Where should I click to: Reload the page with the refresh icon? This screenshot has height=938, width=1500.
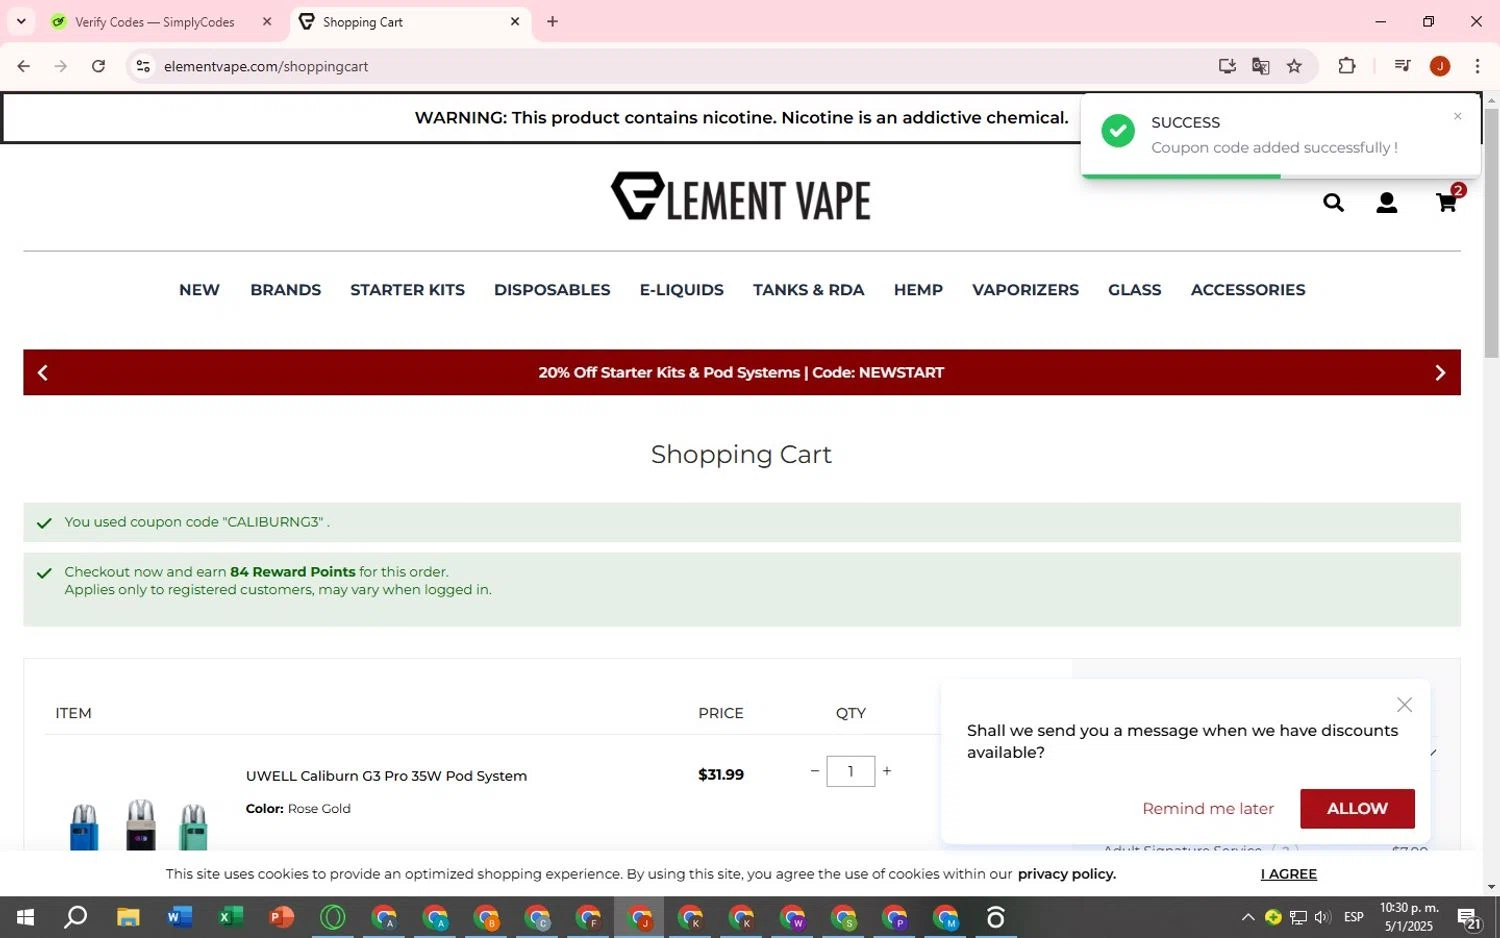pos(98,66)
